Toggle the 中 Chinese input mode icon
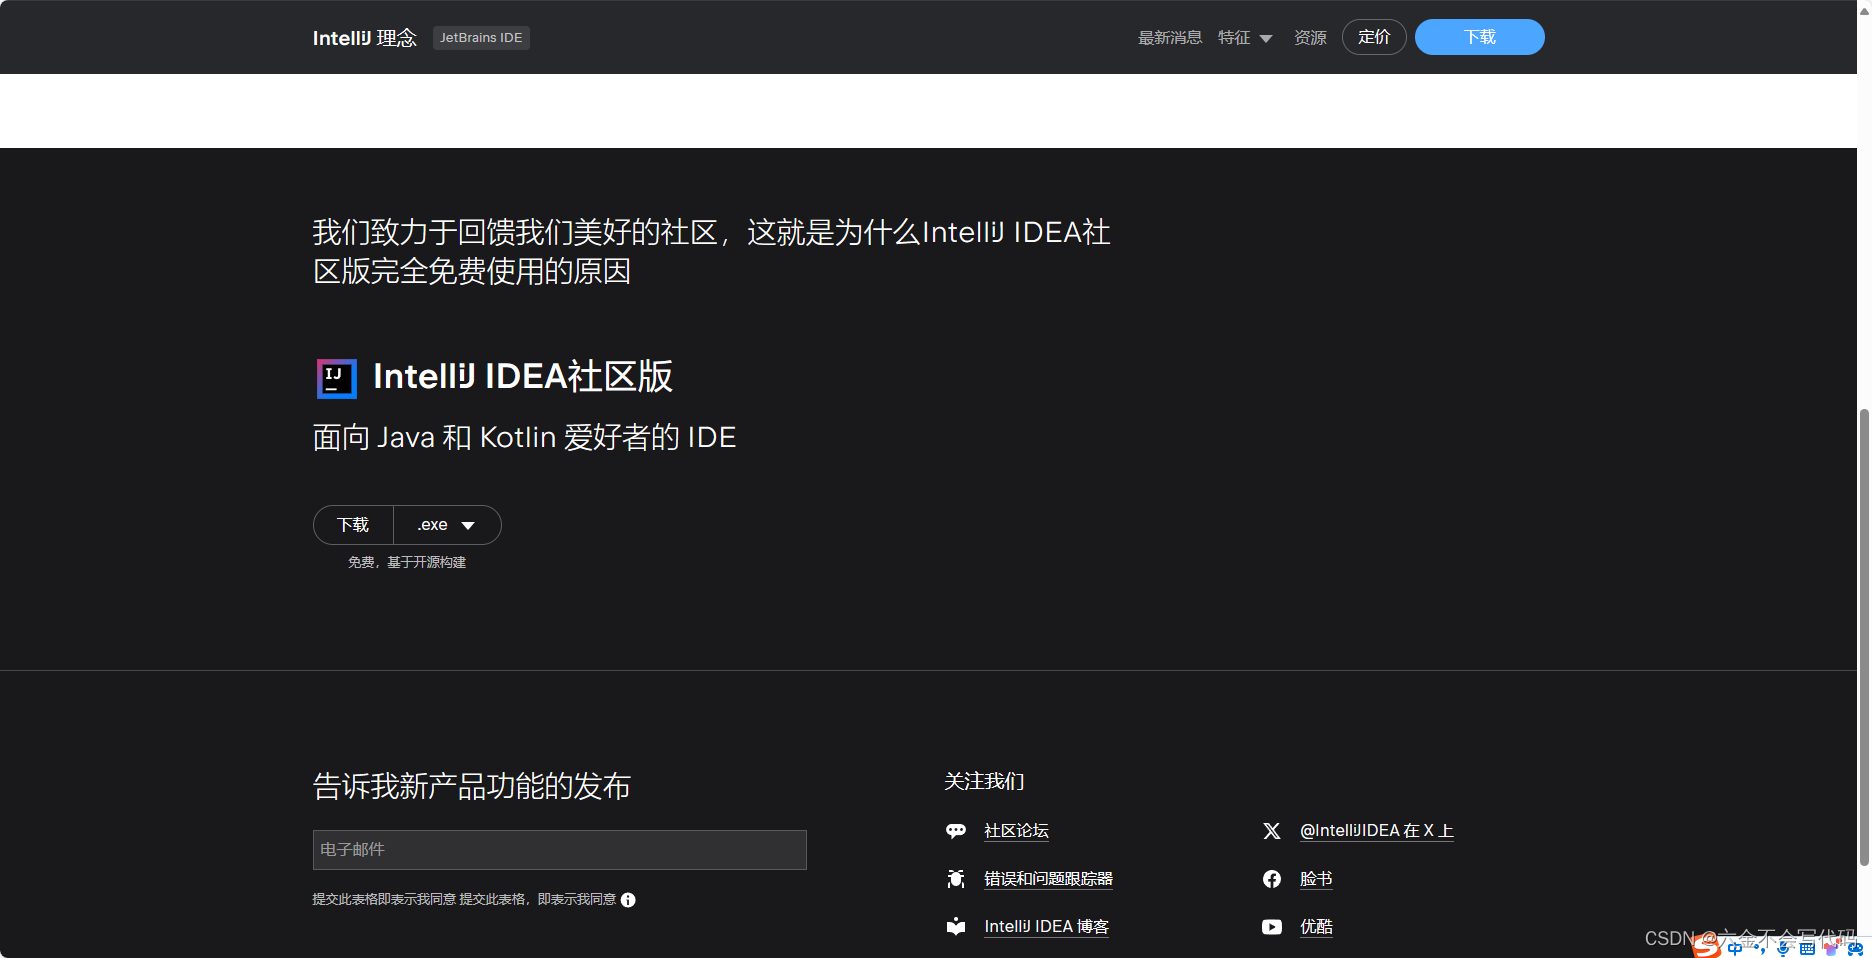This screenshot has width=1872, height=958. click(1734, 948)
